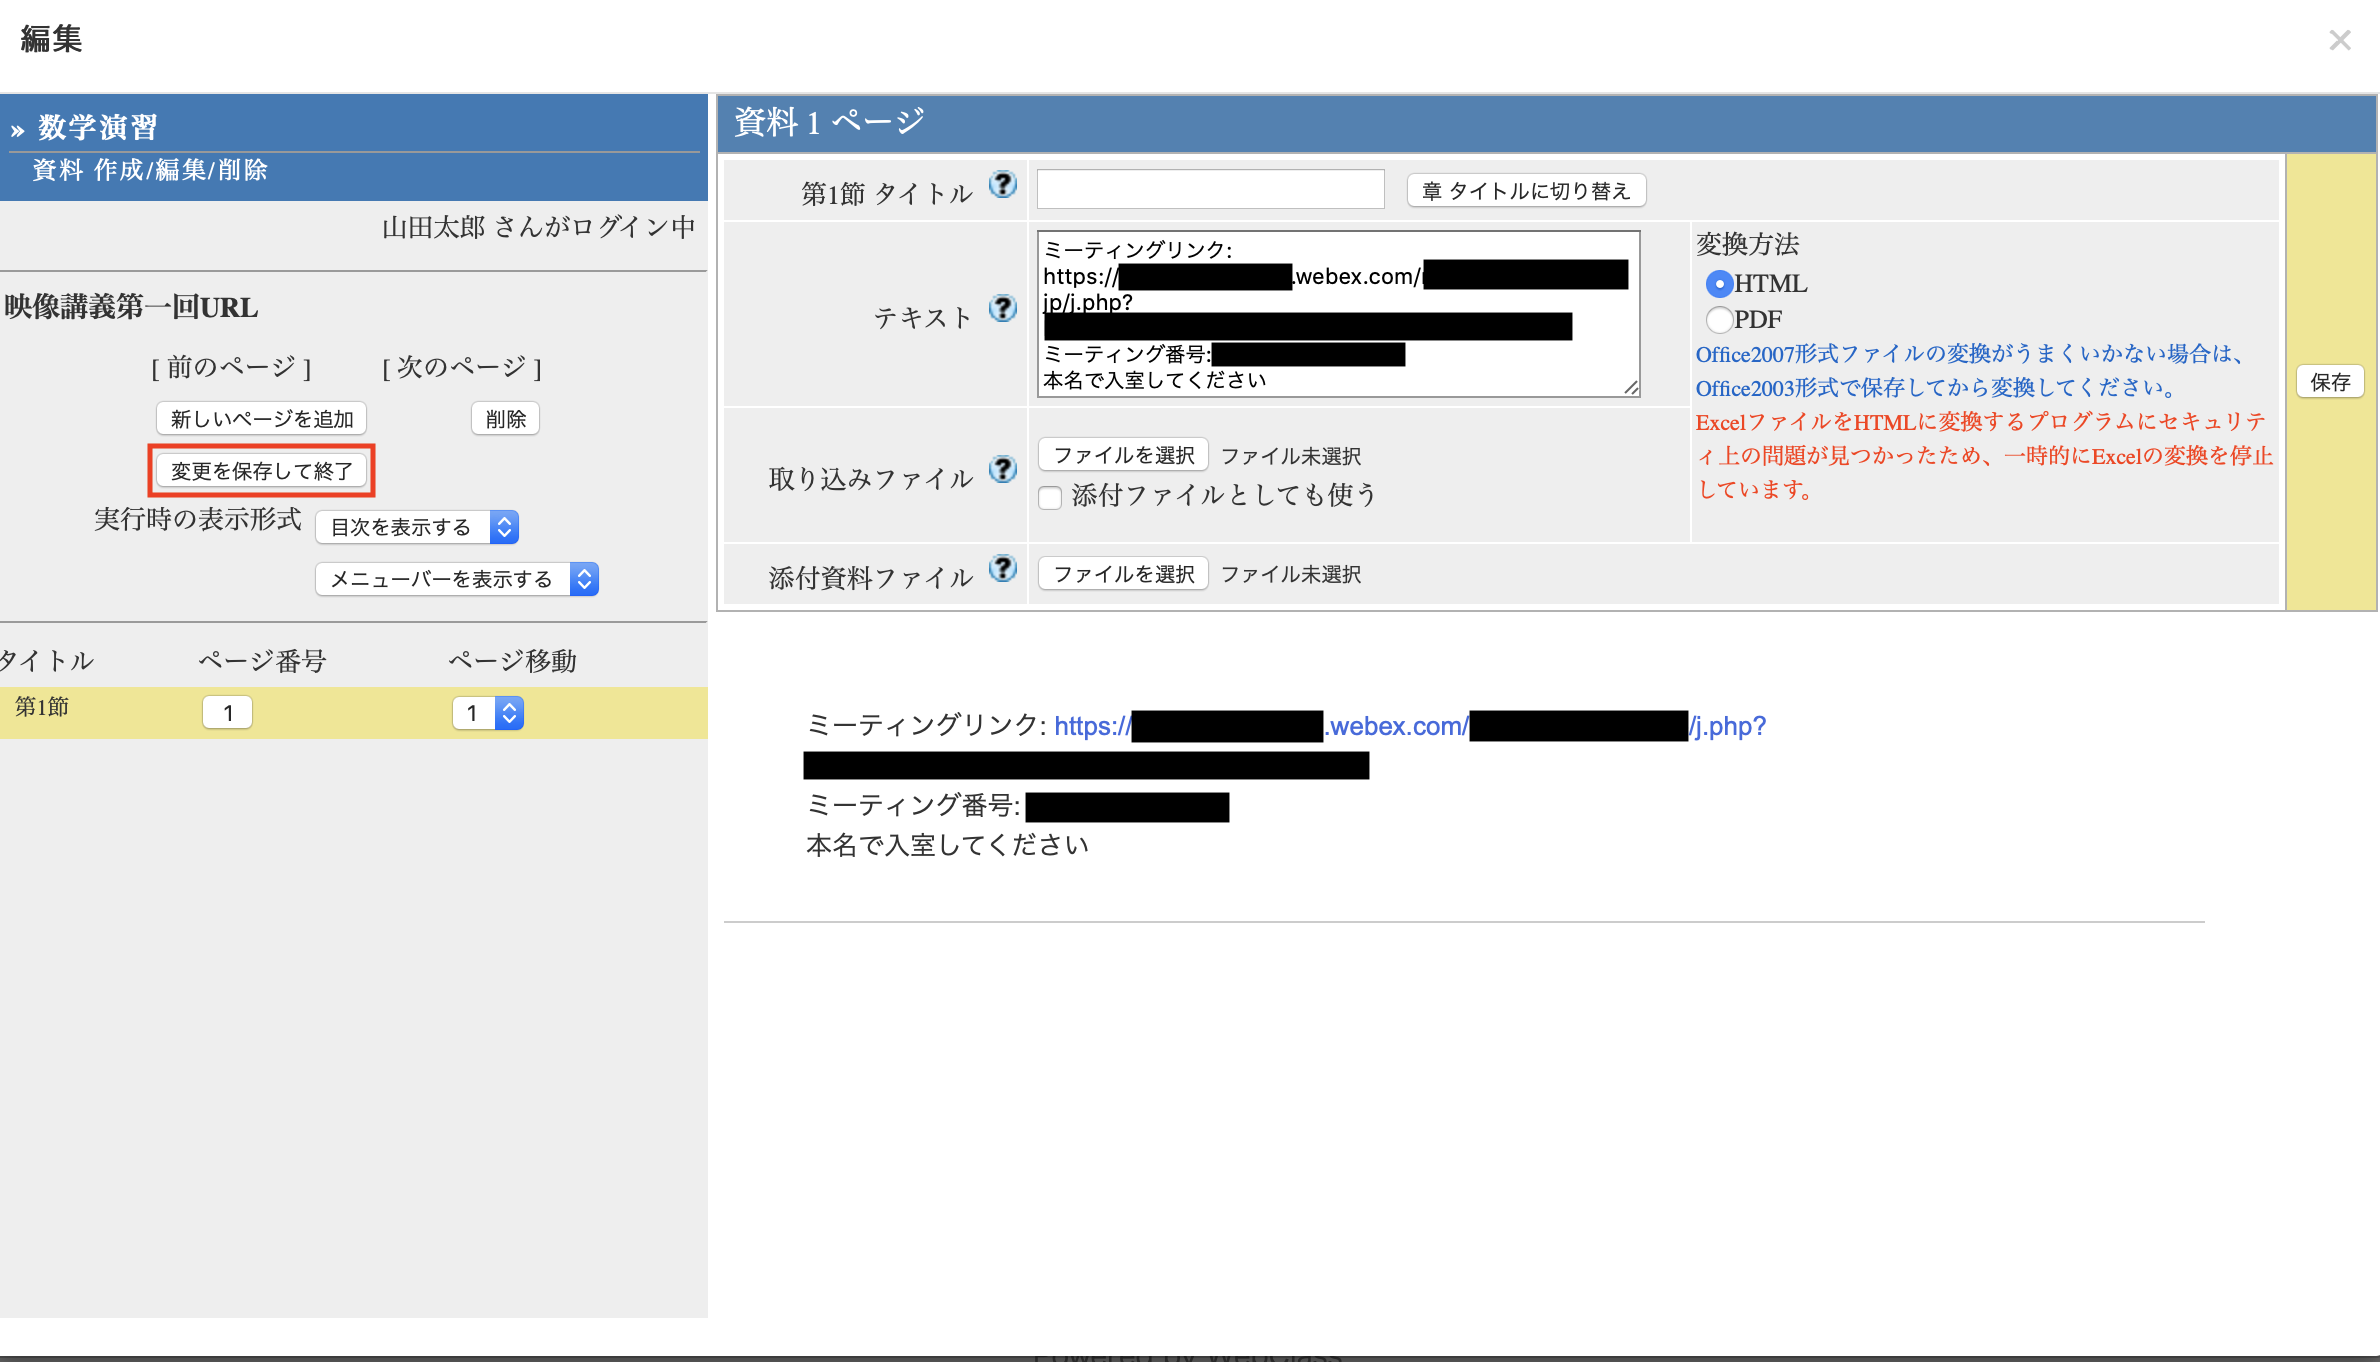Click 変換方法 label
The height and width of the screenshot is (1362, 2380).
point(1747,244)
